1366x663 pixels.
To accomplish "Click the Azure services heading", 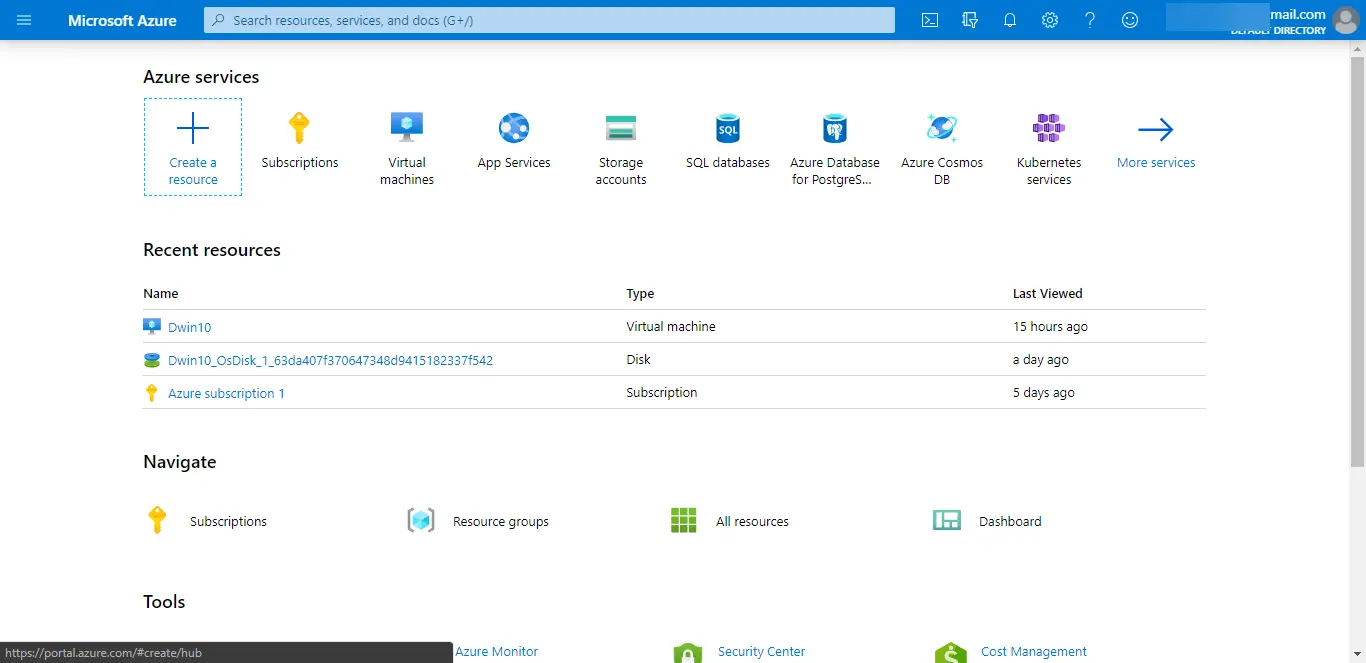I will (x=201, y=77).
